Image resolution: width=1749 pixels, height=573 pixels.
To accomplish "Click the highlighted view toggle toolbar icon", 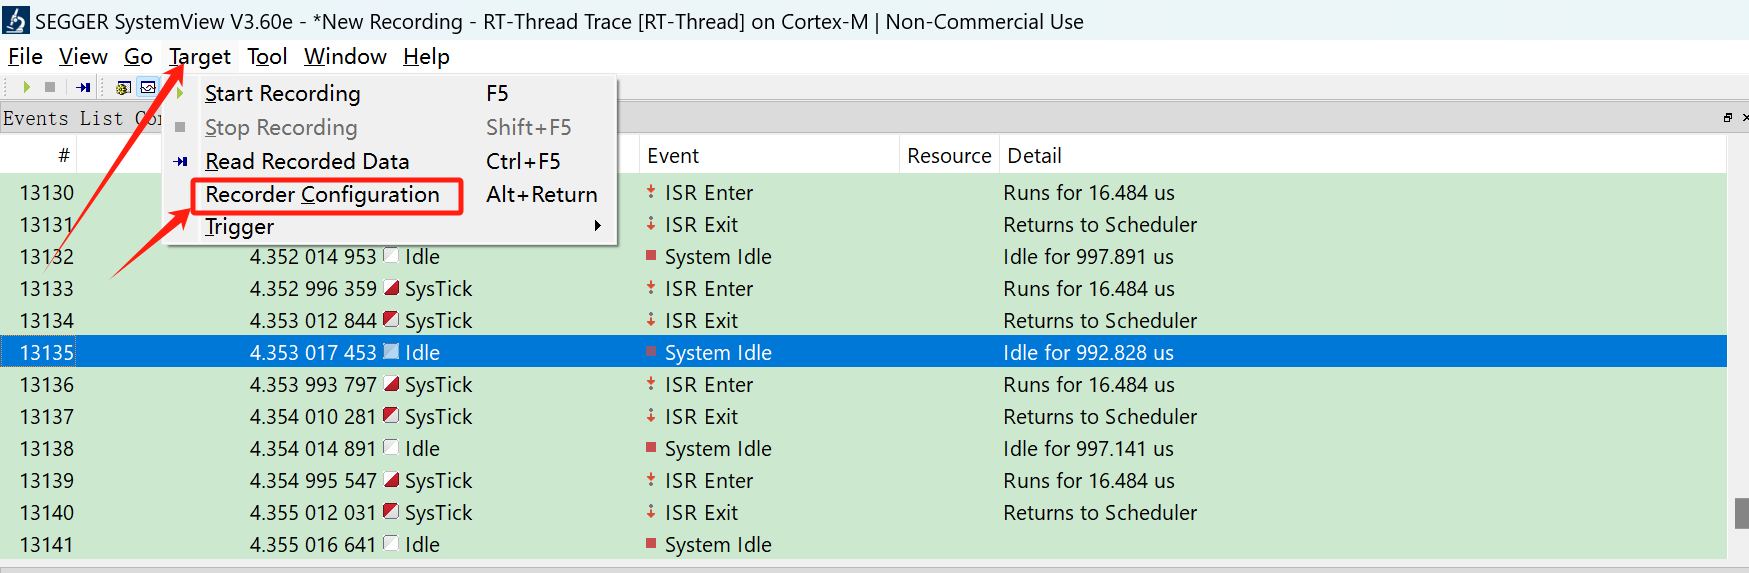I will point(148,88).
